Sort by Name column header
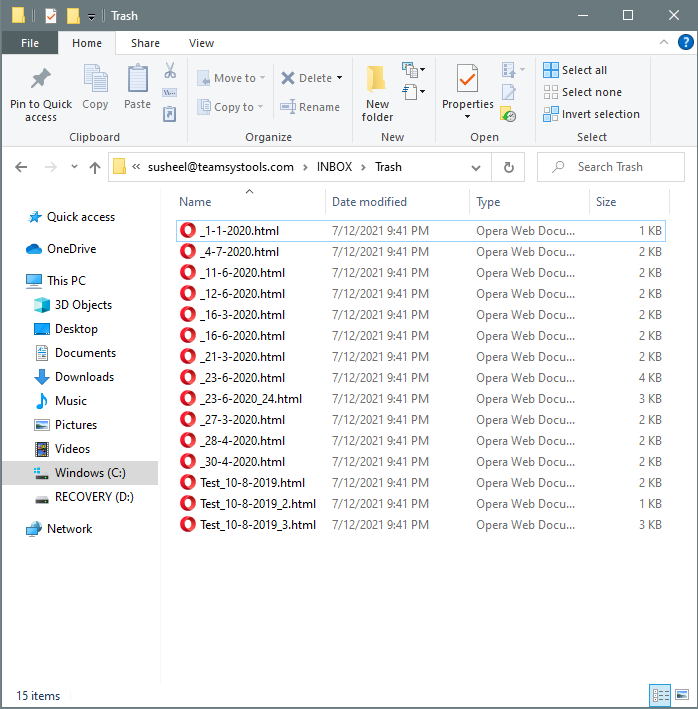This screenshot has width=698, height=709. (195, 202)
